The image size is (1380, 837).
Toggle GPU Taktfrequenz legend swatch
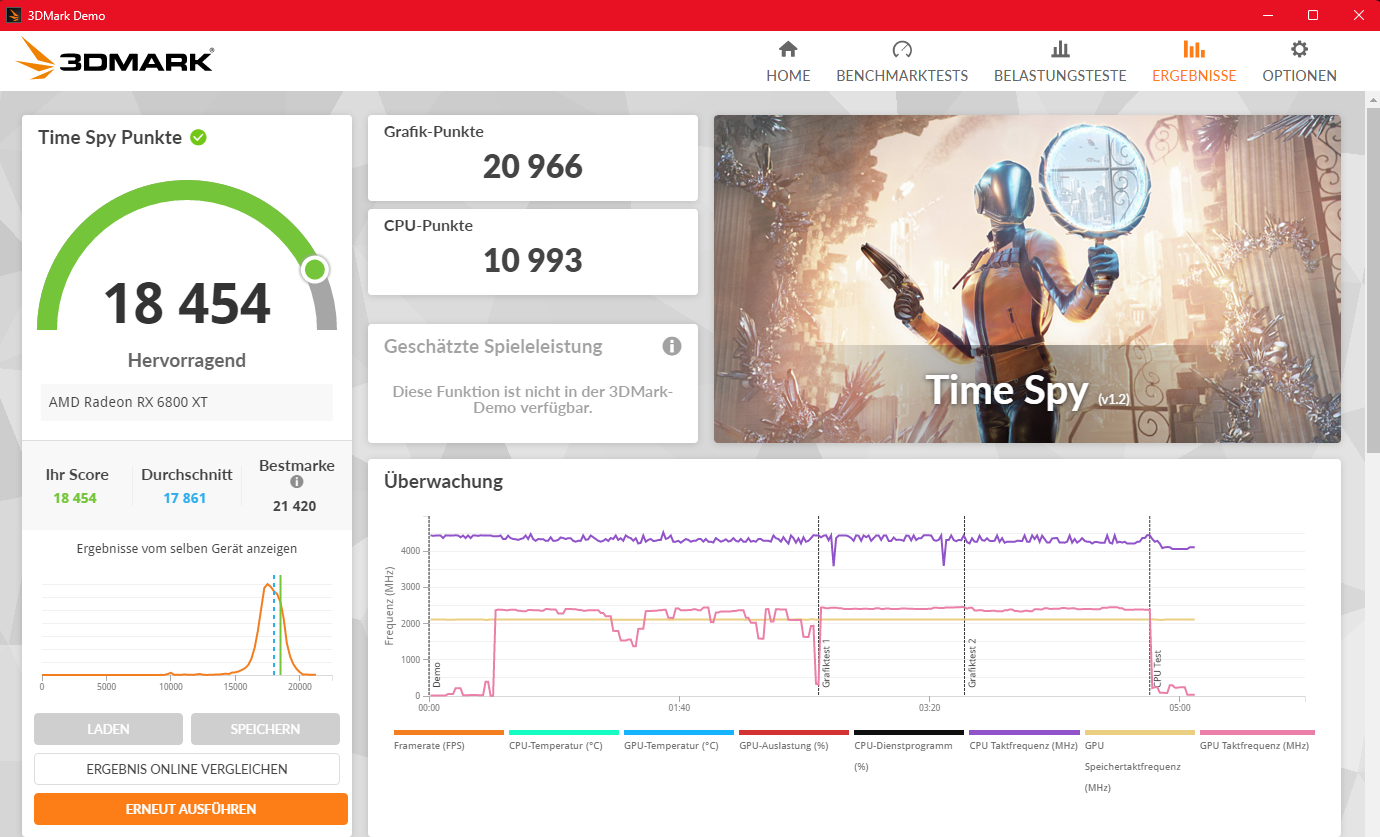(x=1257, y=732)
